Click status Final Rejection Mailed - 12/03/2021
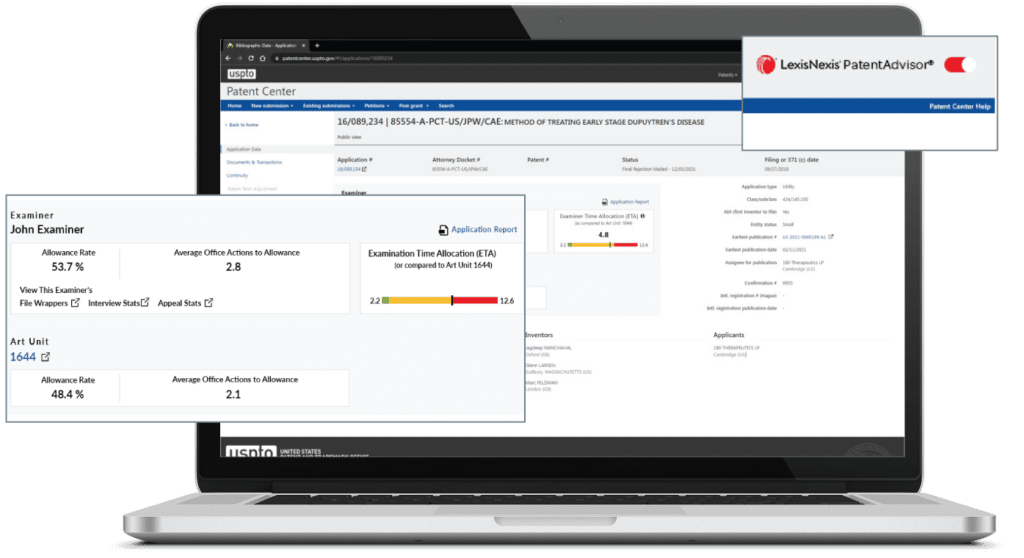 [x=658, y=169]
